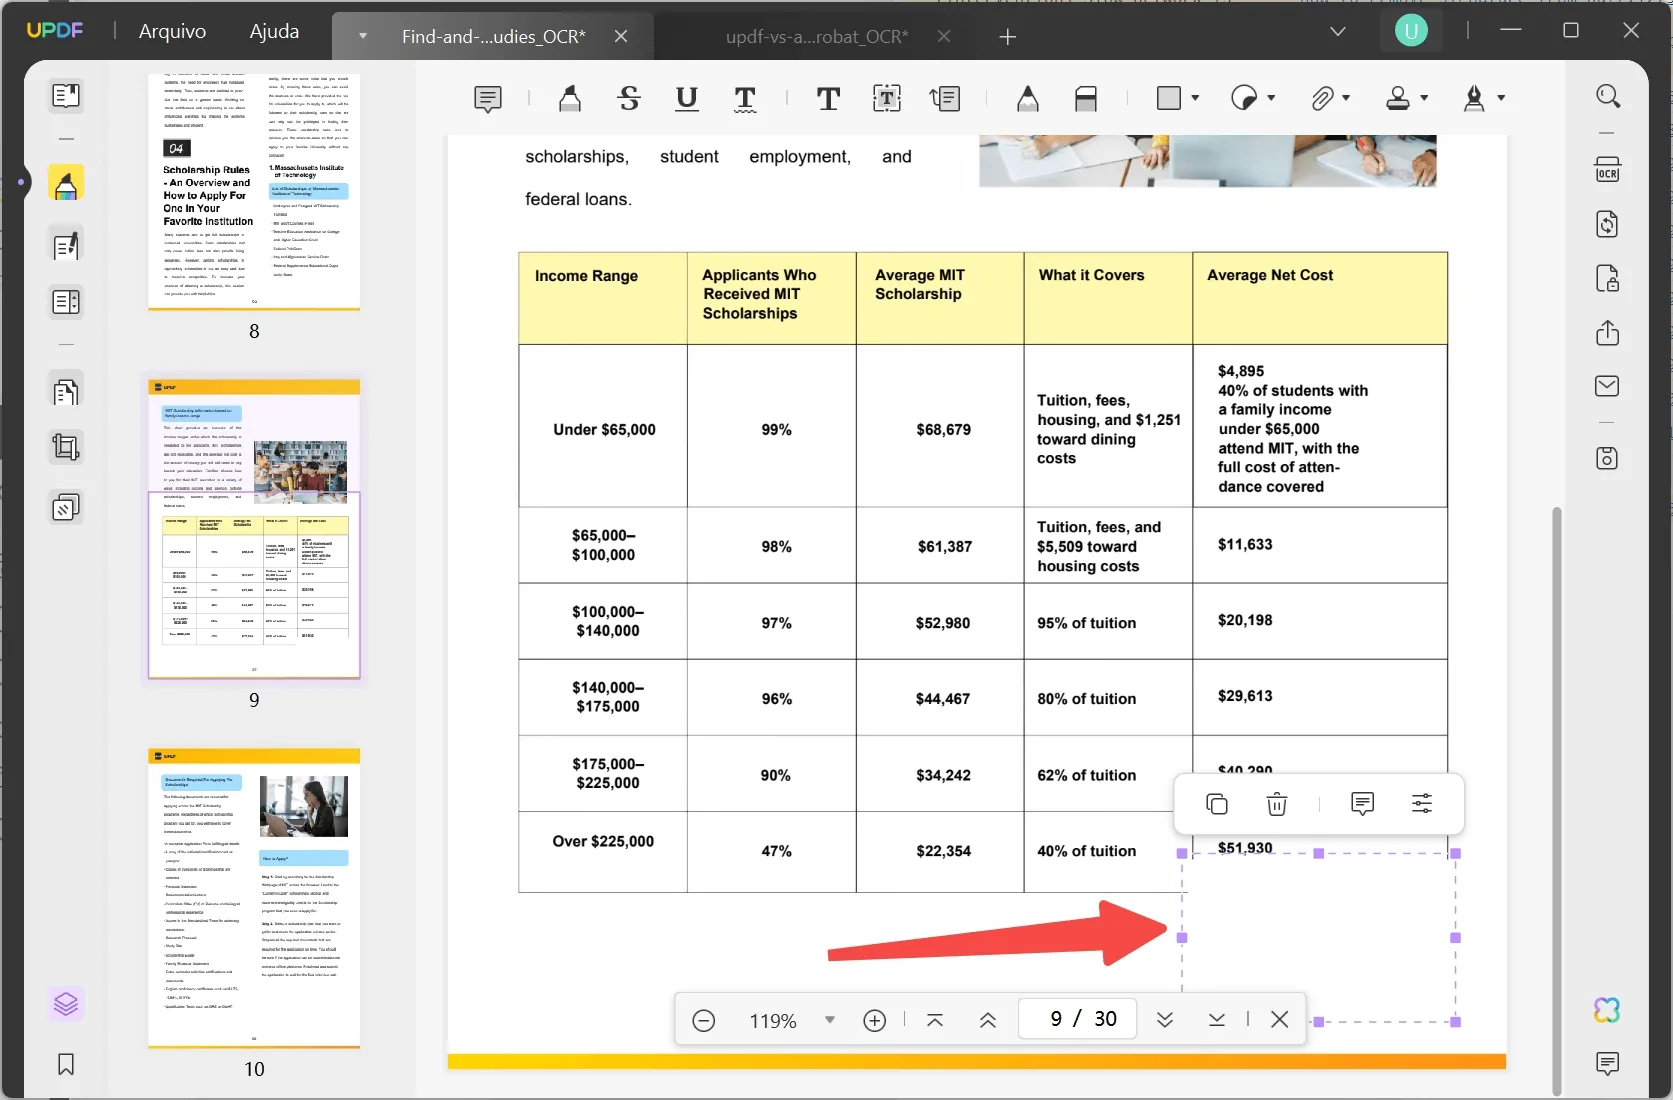Select the Text Callout tool
The image size is (1673, 1100).
(945, 98)
